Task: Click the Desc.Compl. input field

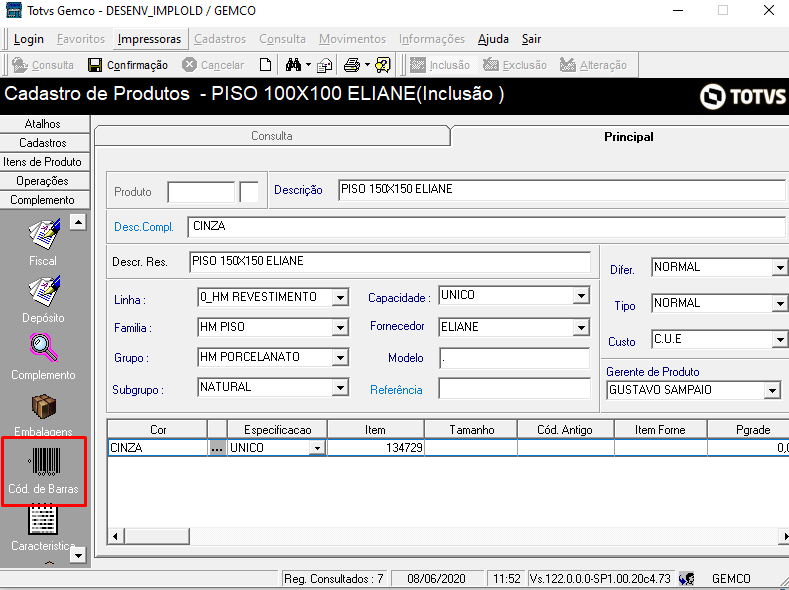Action: coord(486,227)
